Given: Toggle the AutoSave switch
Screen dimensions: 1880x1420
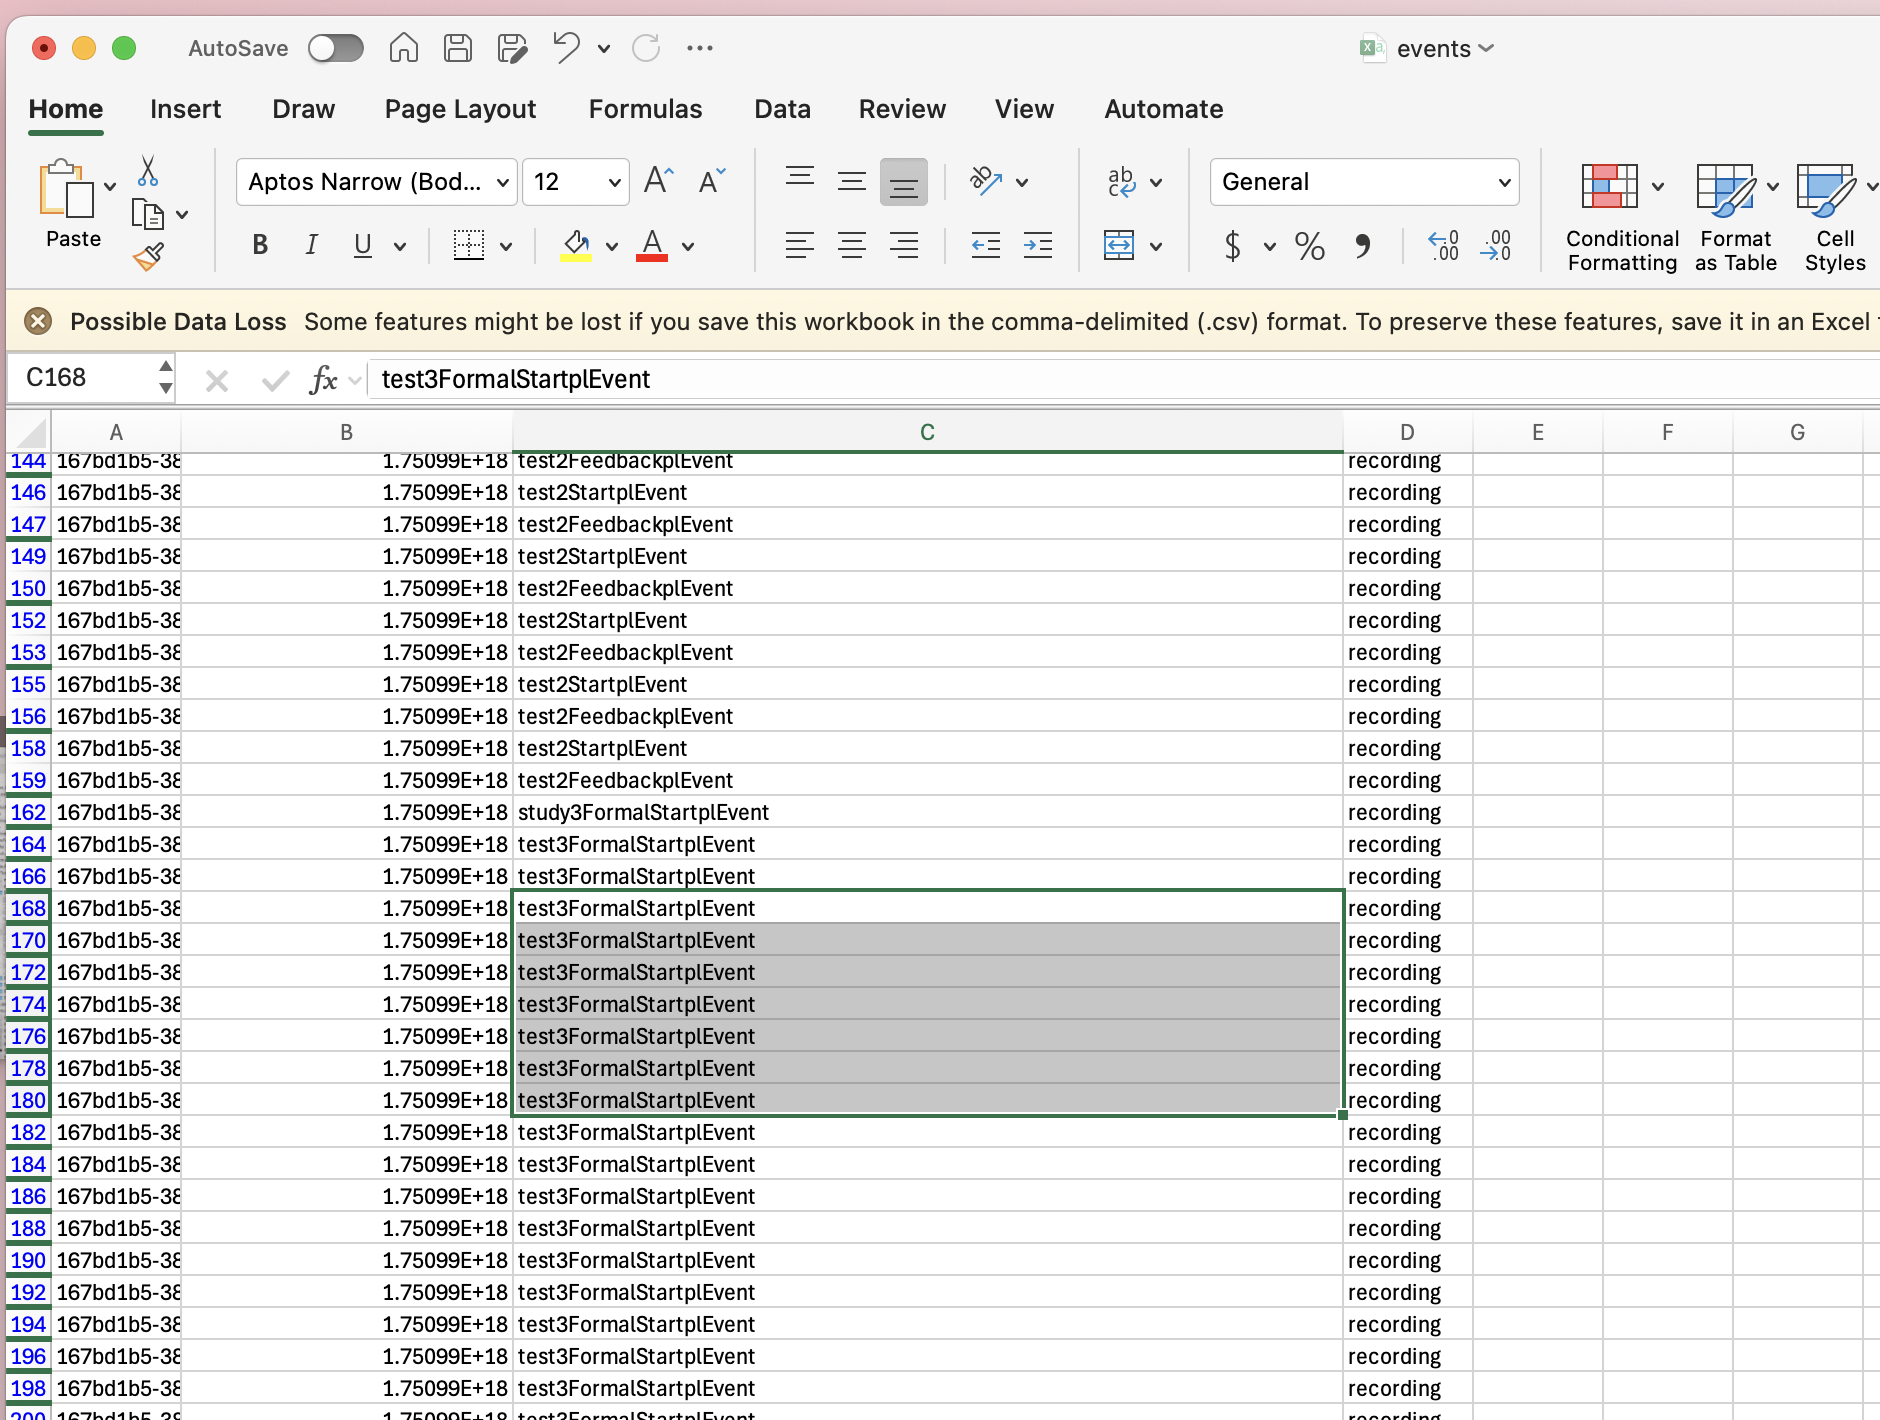Looking at the screenshot, I should pyautogui.click(x=335, y=48).
